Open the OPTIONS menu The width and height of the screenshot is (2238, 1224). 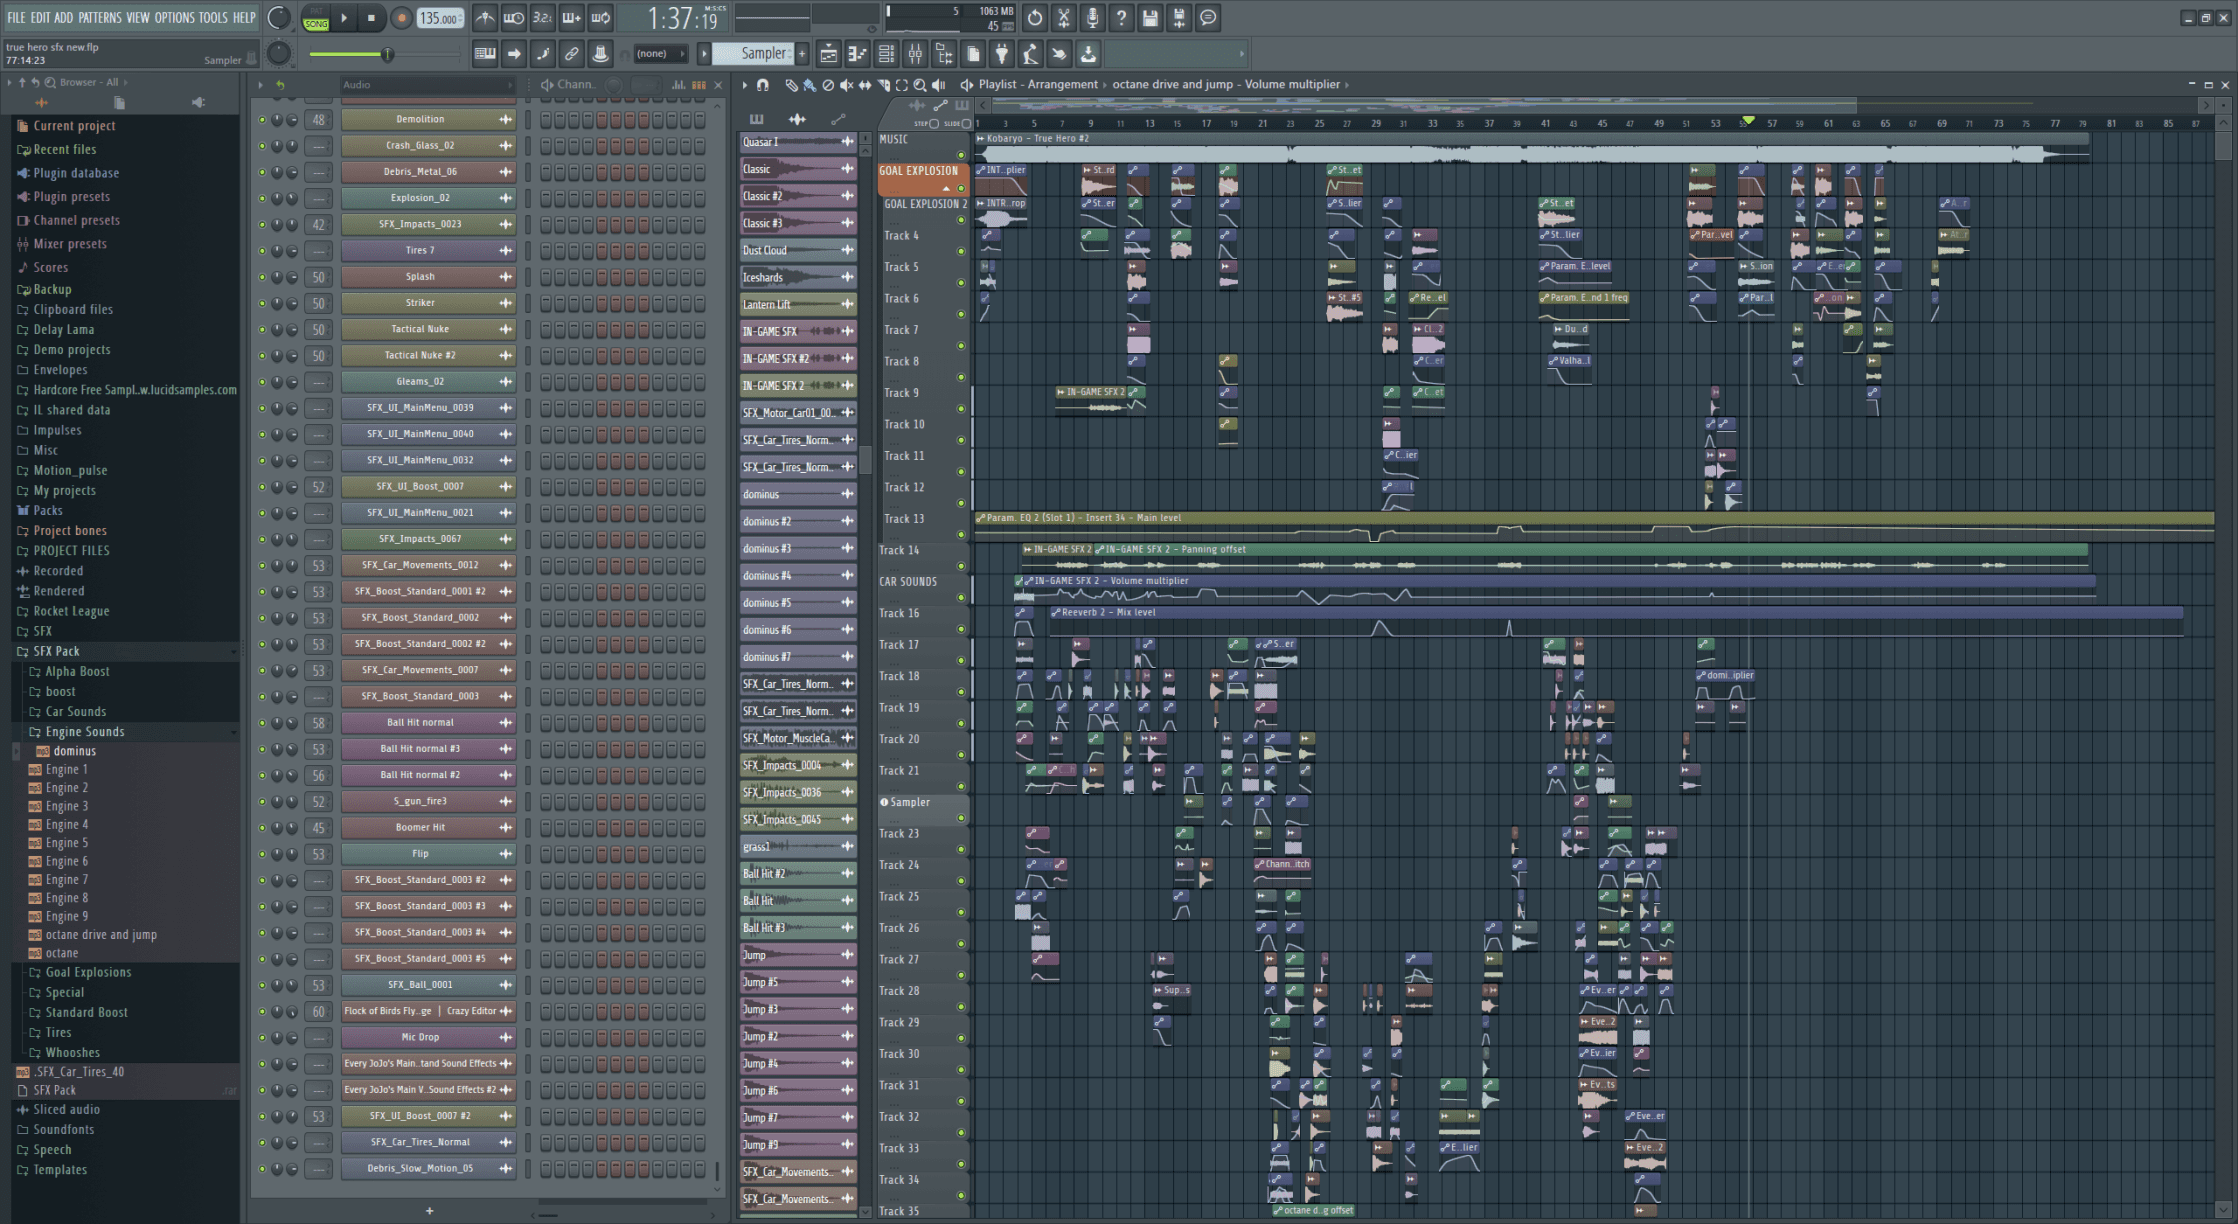[x=174, y=18]
